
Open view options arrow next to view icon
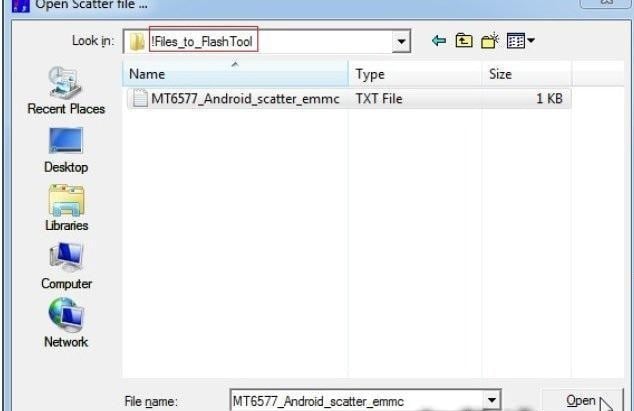[531, 40]
